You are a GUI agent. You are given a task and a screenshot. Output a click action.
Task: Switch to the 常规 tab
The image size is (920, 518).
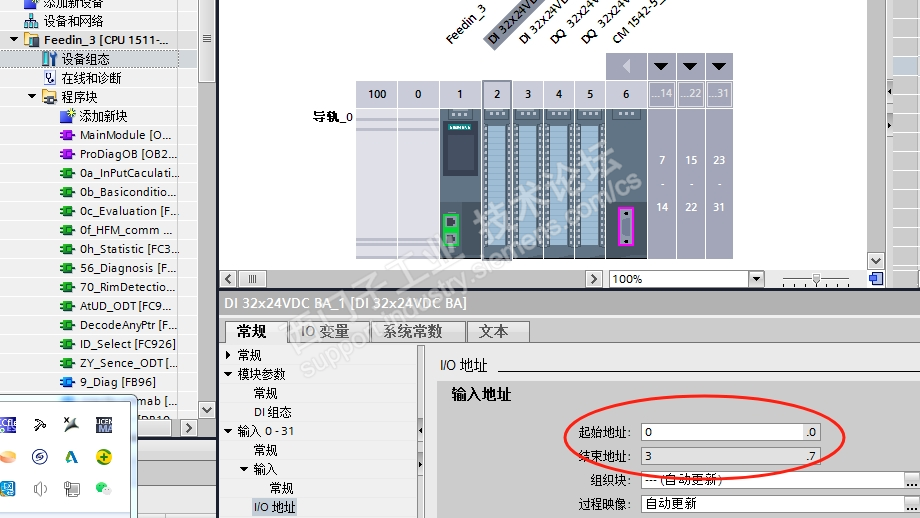click(x=252, y=331)
